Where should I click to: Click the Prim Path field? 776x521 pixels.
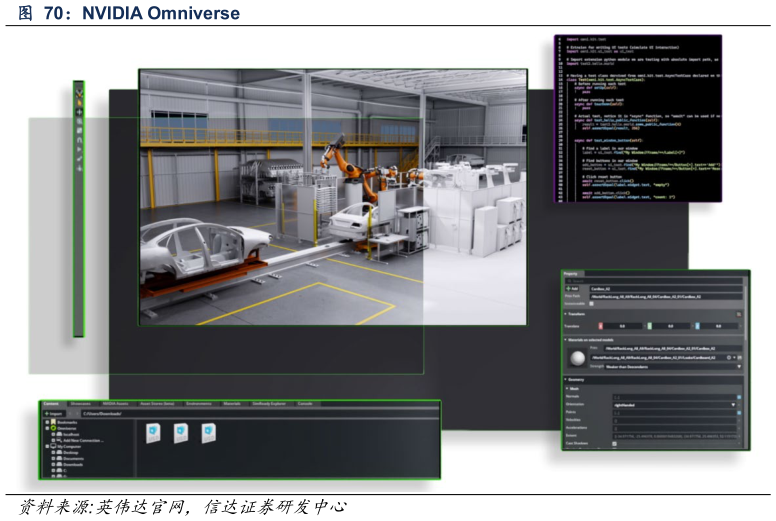[x=666, y=297]
